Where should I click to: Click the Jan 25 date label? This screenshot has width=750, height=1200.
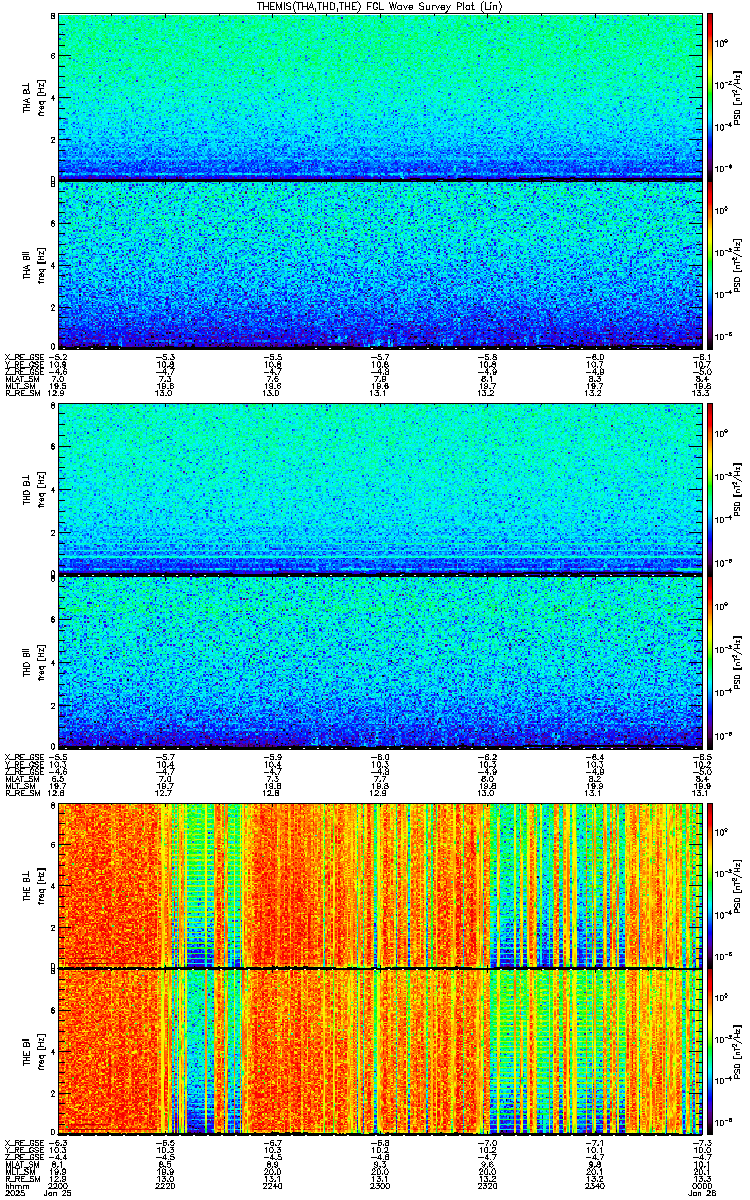(59, 1192)
